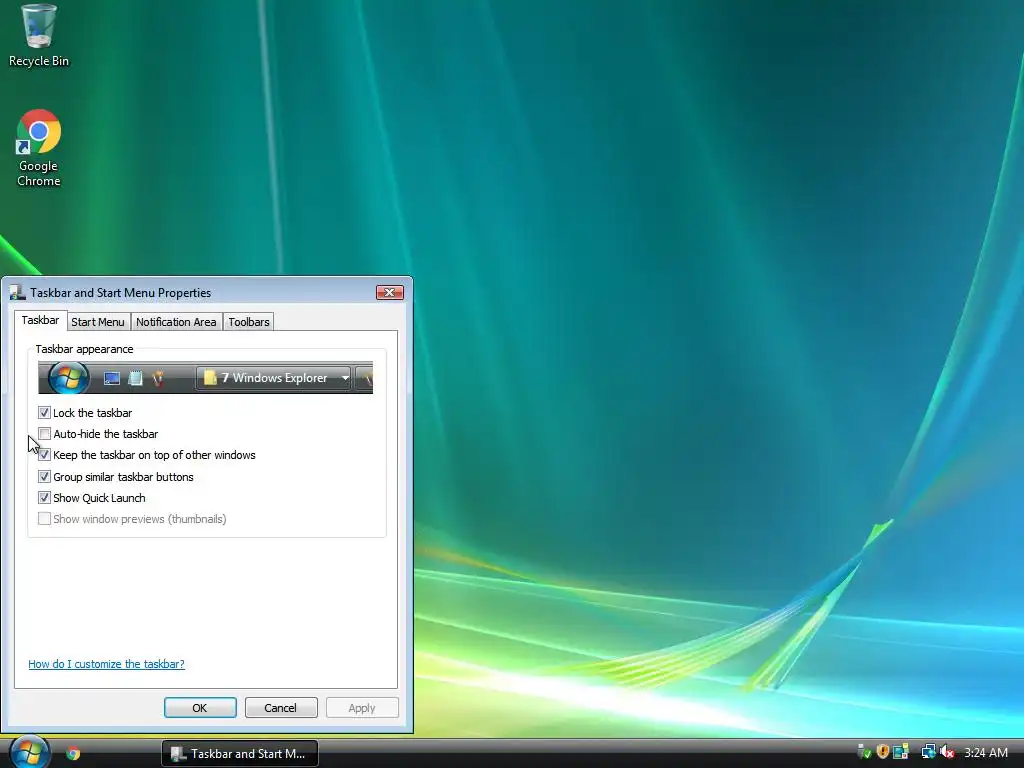The height and width of the screenshot is (768, 1024).
Task: Uncheck Show Quick Launch
Action: coord(44,498)
